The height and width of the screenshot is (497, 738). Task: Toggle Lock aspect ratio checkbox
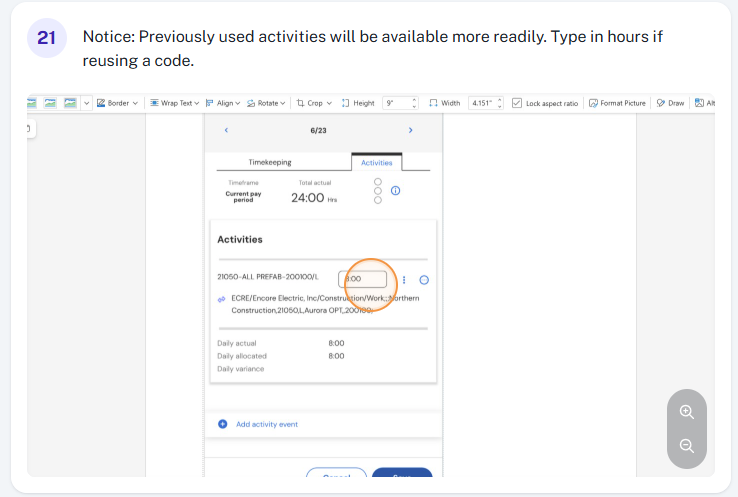pos(517,103)
